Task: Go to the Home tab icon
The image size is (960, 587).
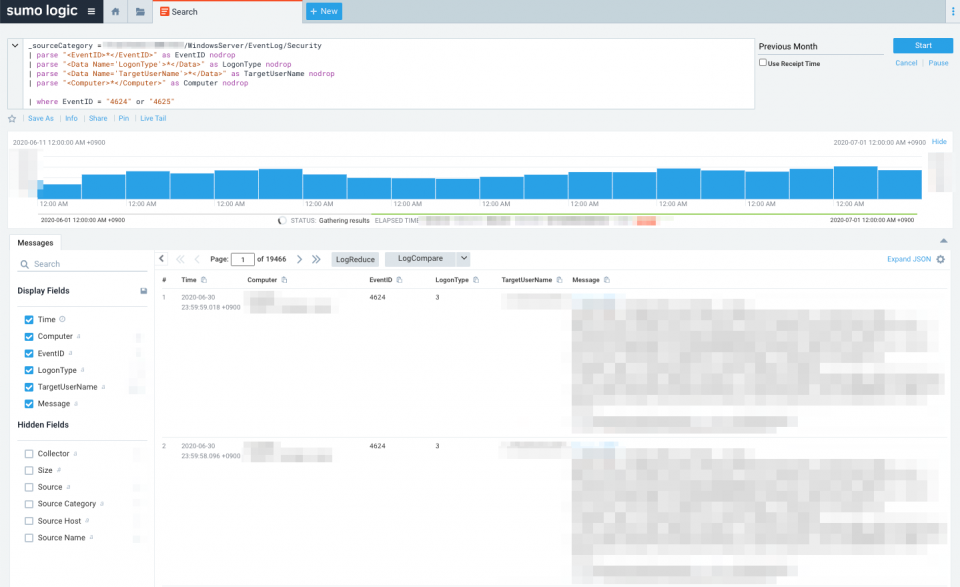Action: point(115,11)
